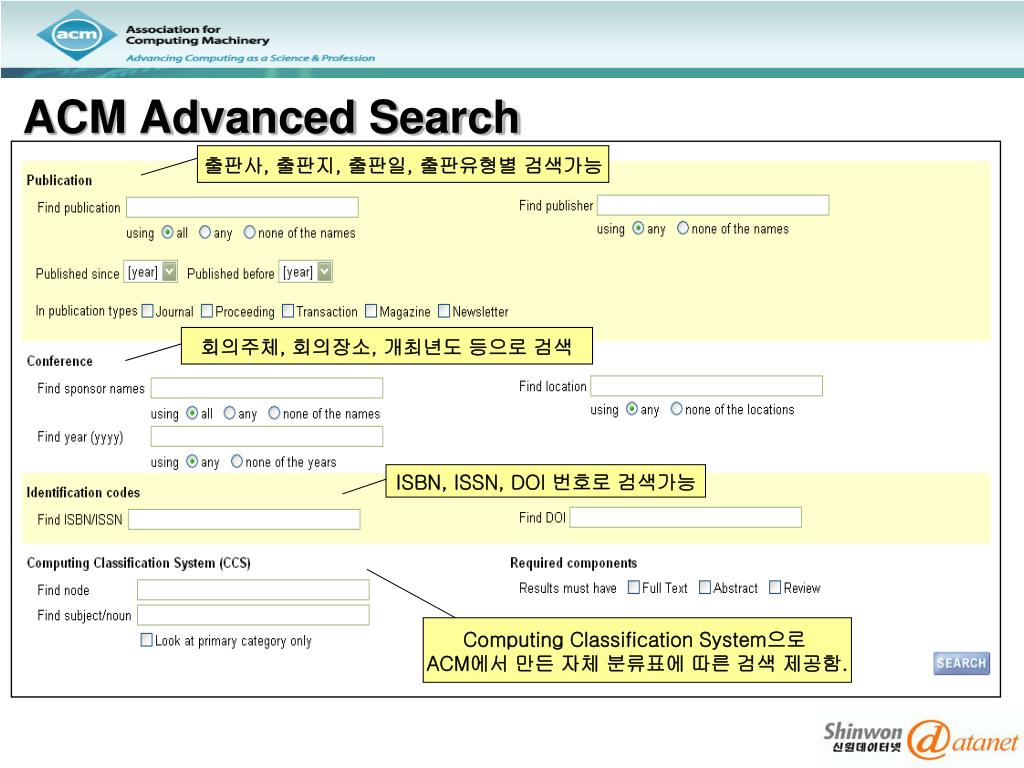Click the Find subject/noun text field
The width and height of the screenshot is (1024, 768).
pos(253,615)
